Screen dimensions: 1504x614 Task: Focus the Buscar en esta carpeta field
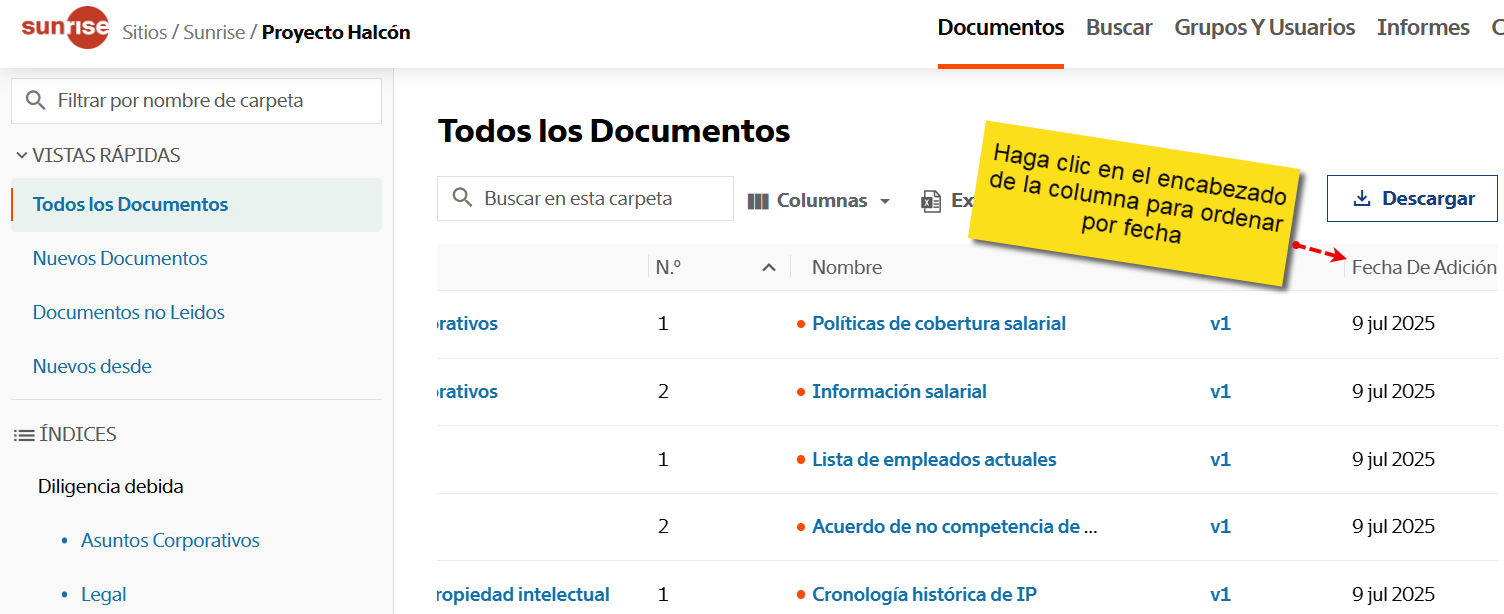(585, 198)
